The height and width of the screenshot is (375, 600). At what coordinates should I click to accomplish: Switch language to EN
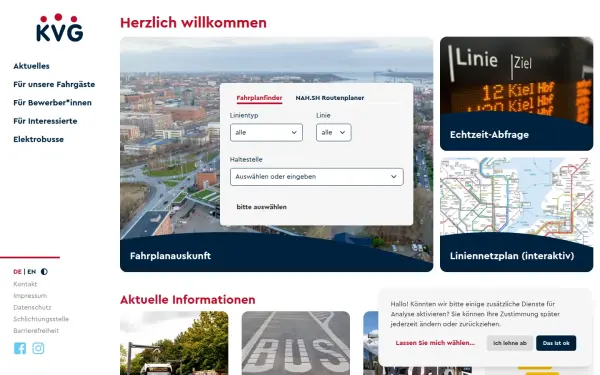[32, 272]
